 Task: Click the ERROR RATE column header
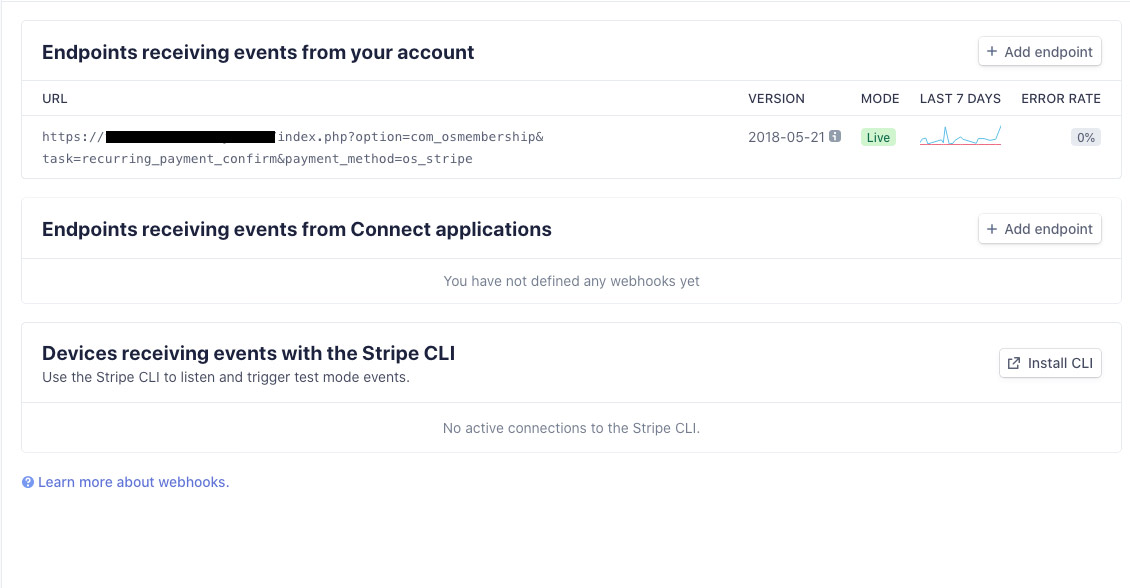[1060, 99]
